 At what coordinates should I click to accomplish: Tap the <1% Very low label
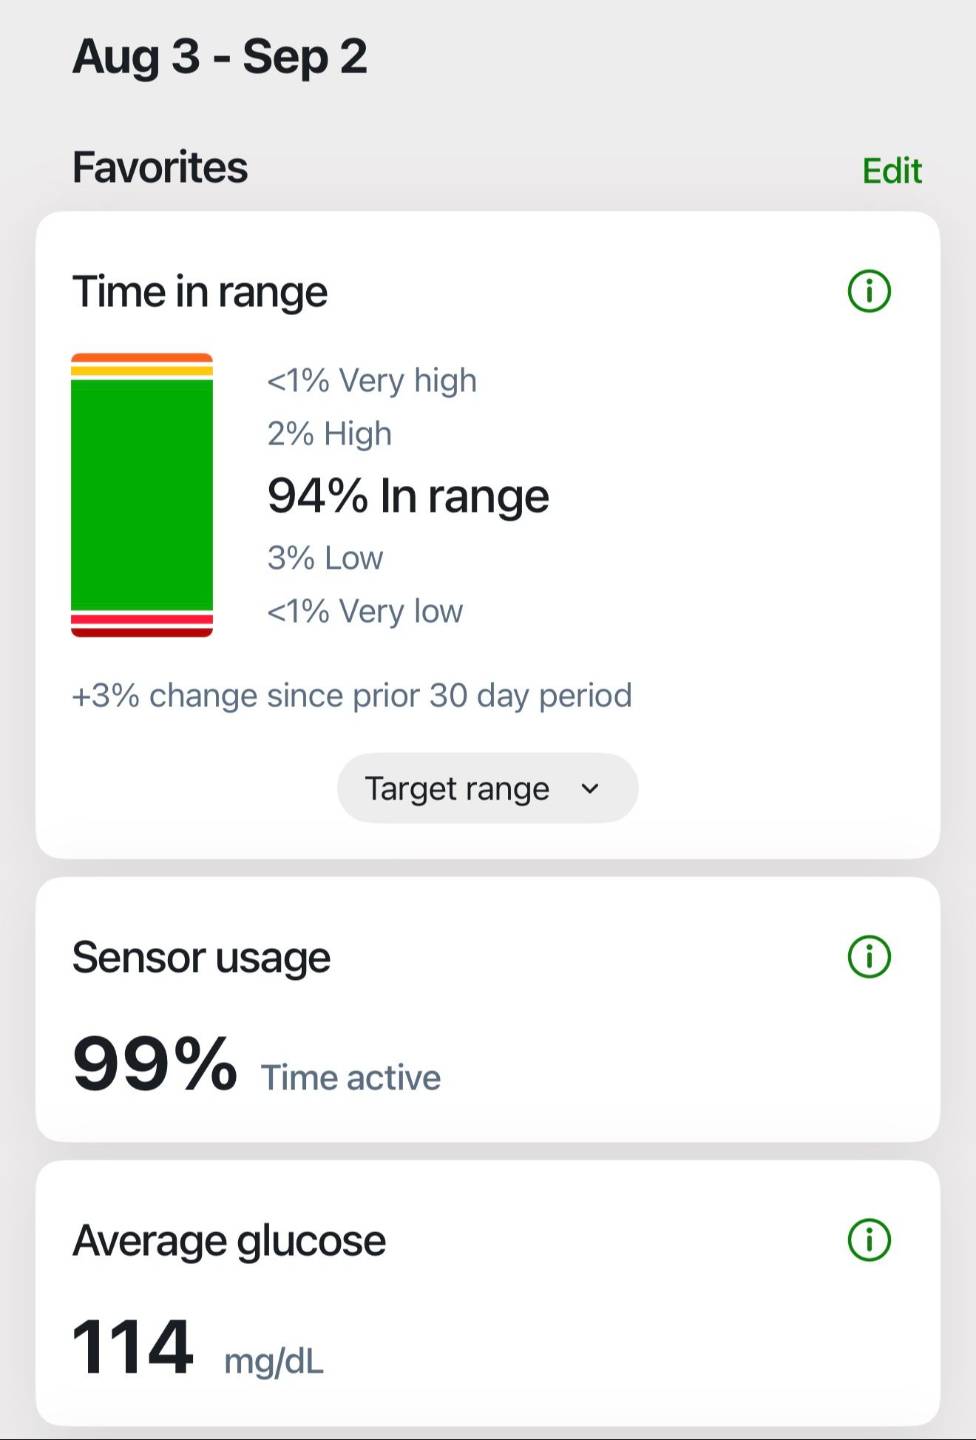pyautogui.click(x=365, y=610)
